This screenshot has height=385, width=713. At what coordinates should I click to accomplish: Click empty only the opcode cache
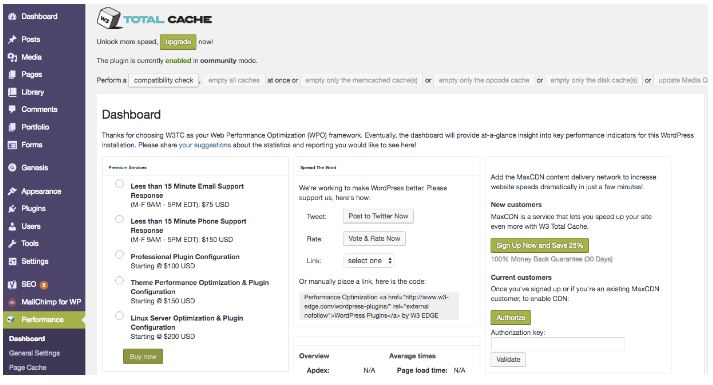(x=484, y=80)
